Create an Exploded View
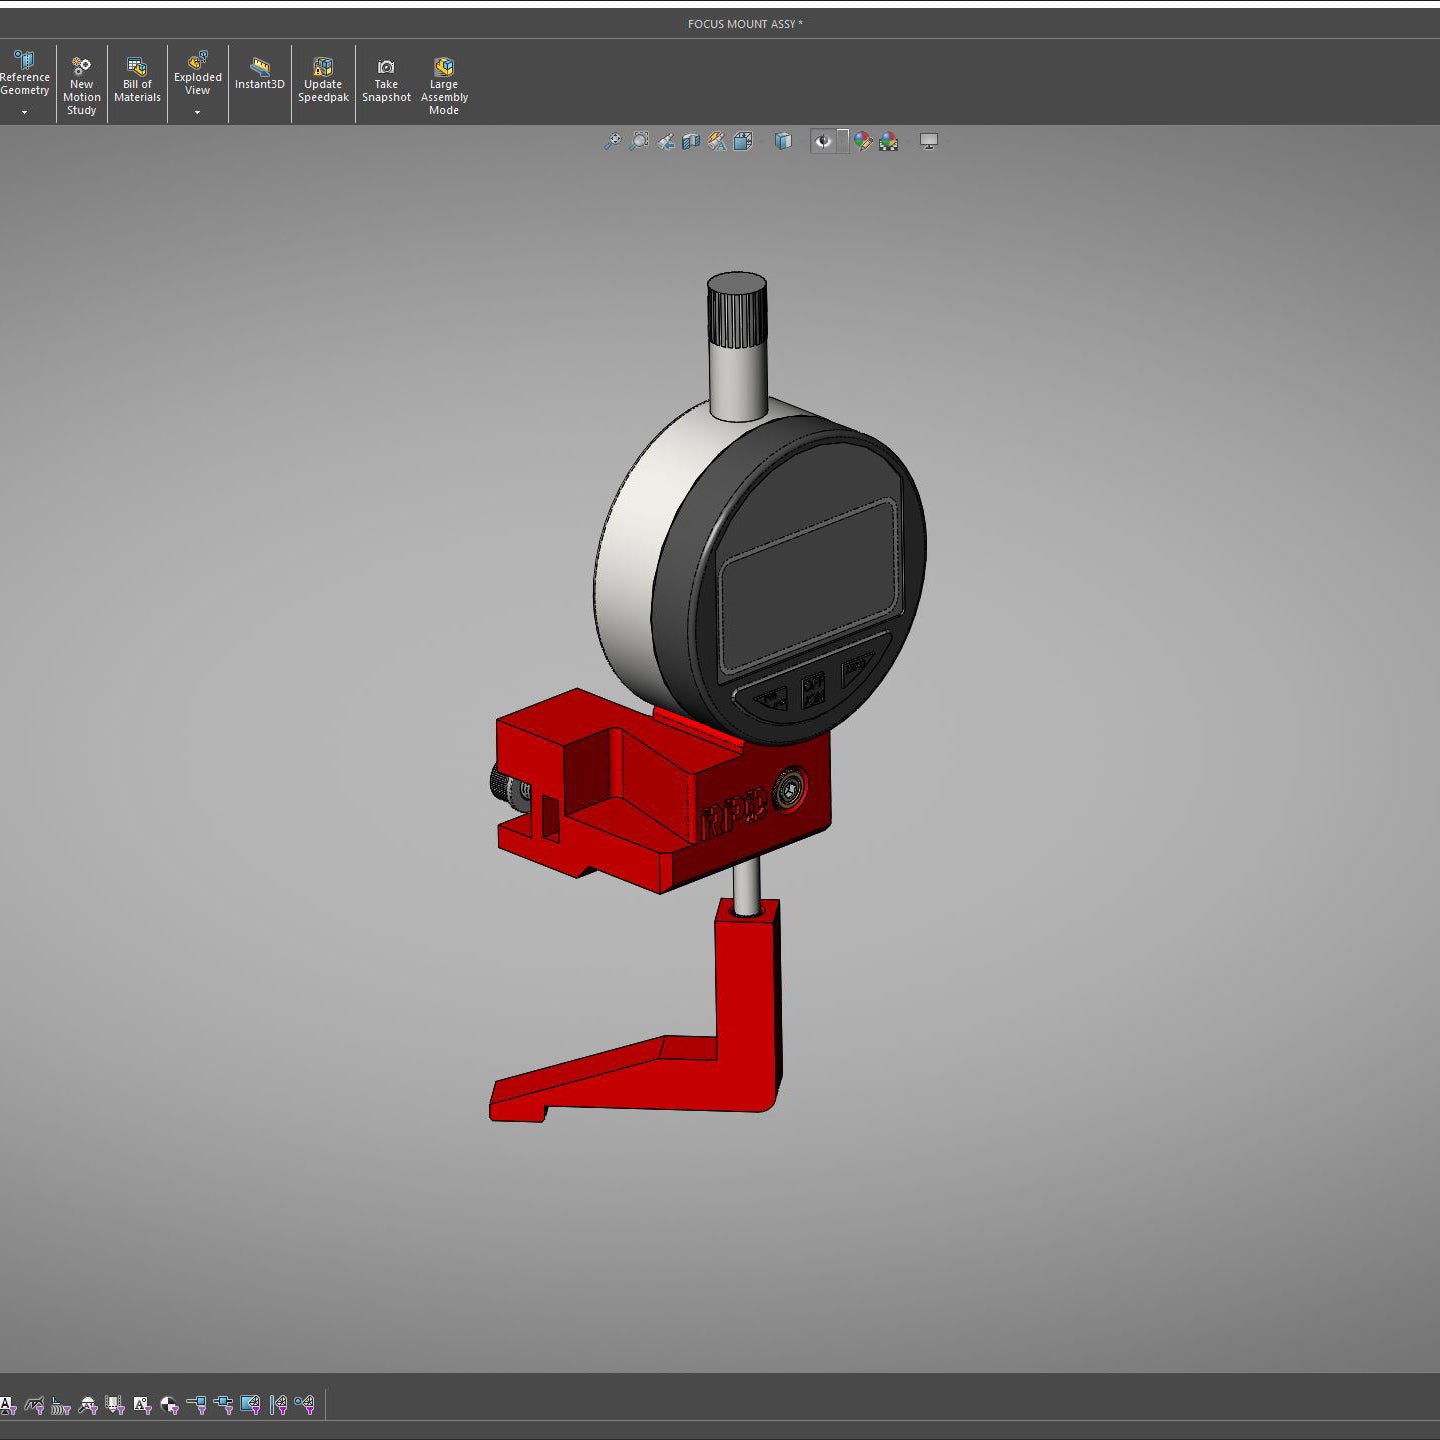This screenshot has height=1440, width=1440. (198, 74)
